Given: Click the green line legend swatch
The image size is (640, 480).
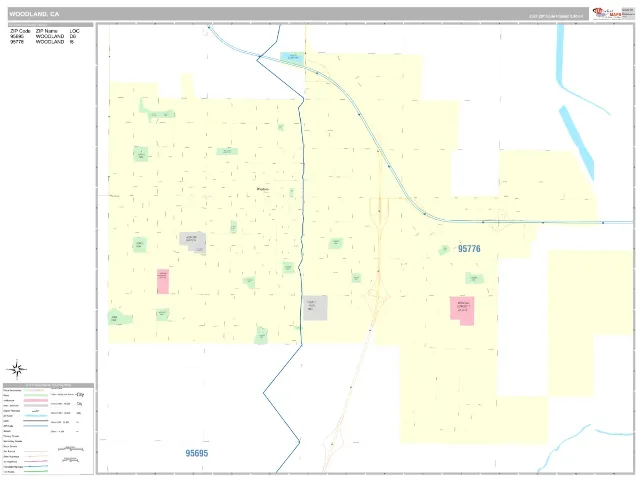Looking at the screenshot, I should pos(36,471).
